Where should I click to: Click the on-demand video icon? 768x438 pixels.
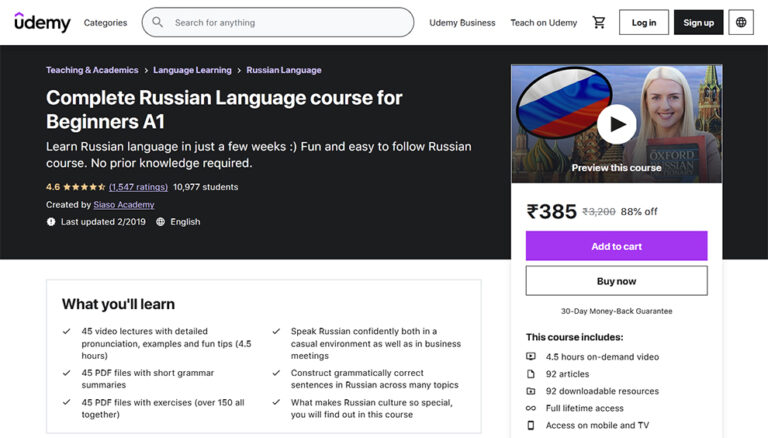pos(531,357)
